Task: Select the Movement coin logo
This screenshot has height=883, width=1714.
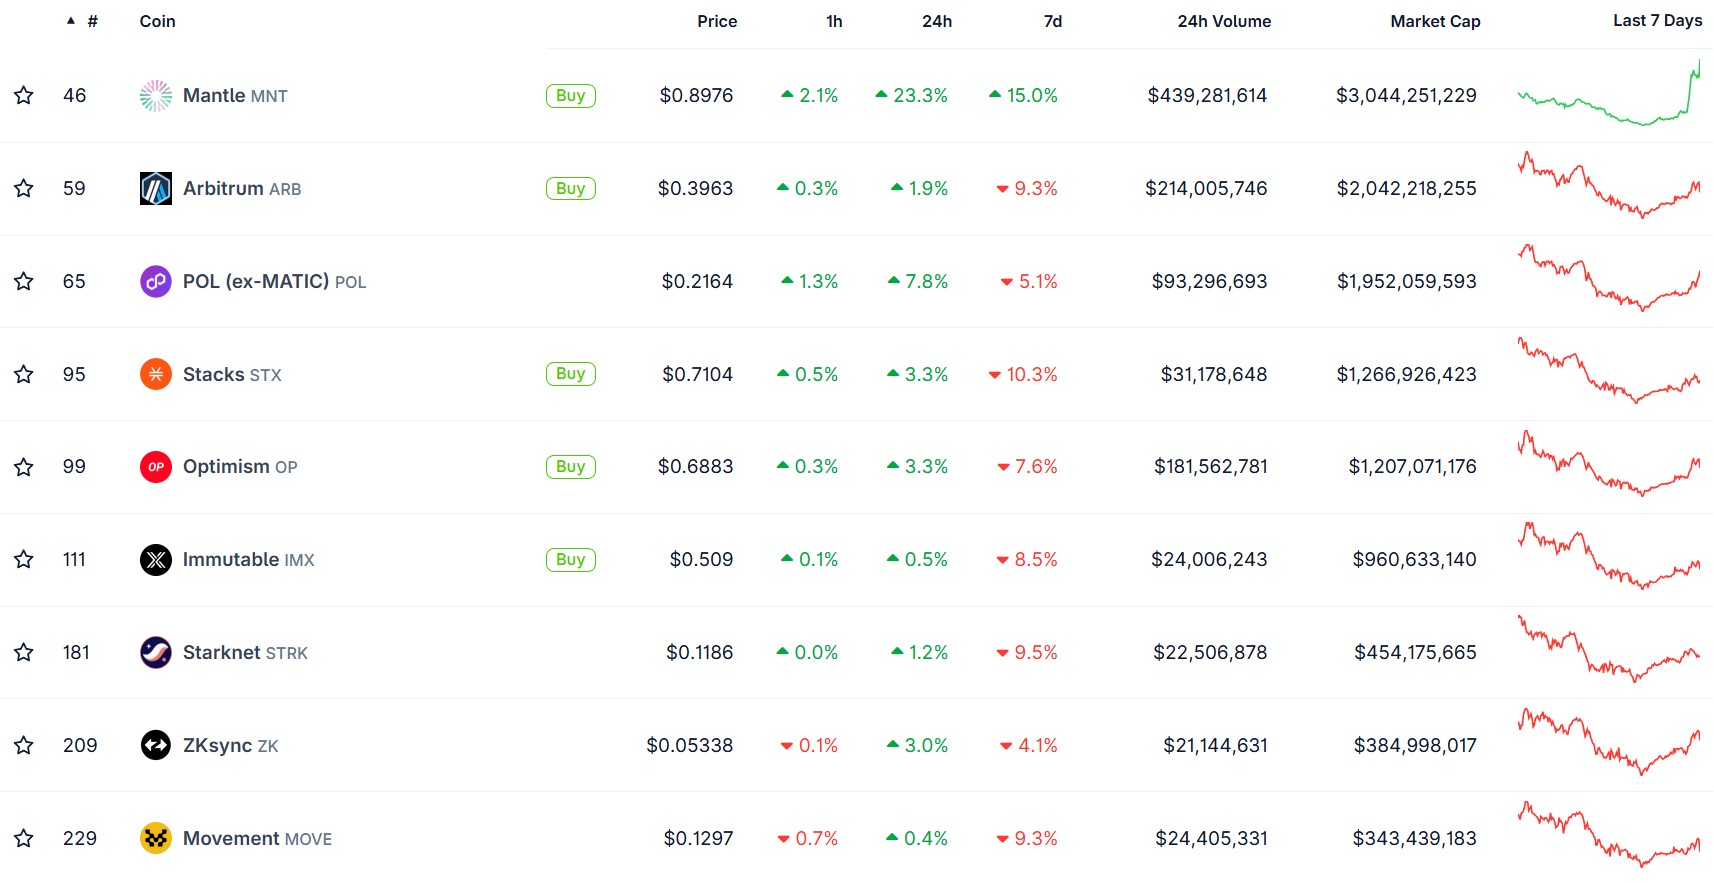Action: click(155, 838)
